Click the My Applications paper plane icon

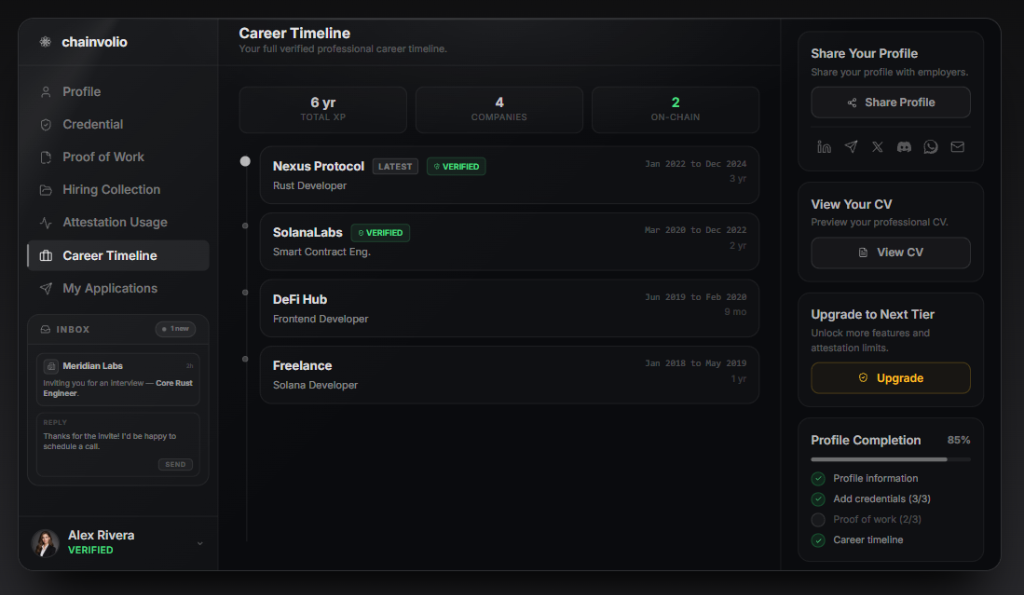click(46, 288)
